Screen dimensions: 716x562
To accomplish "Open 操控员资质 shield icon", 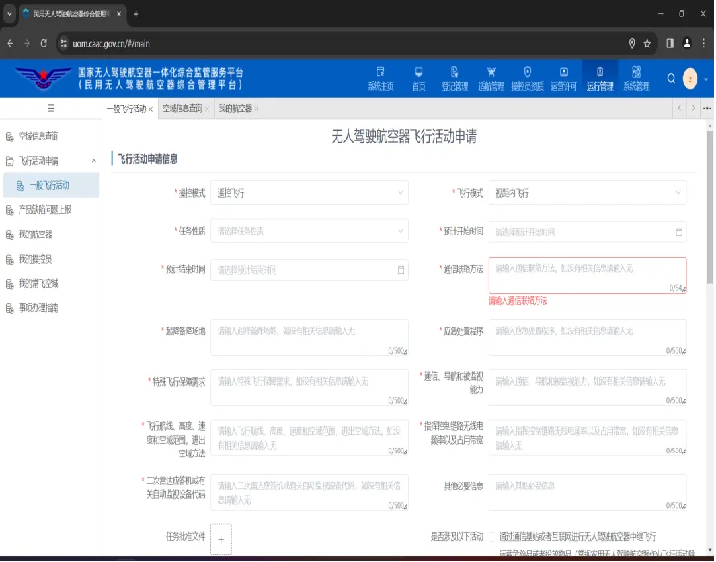I will coord(527,73).
